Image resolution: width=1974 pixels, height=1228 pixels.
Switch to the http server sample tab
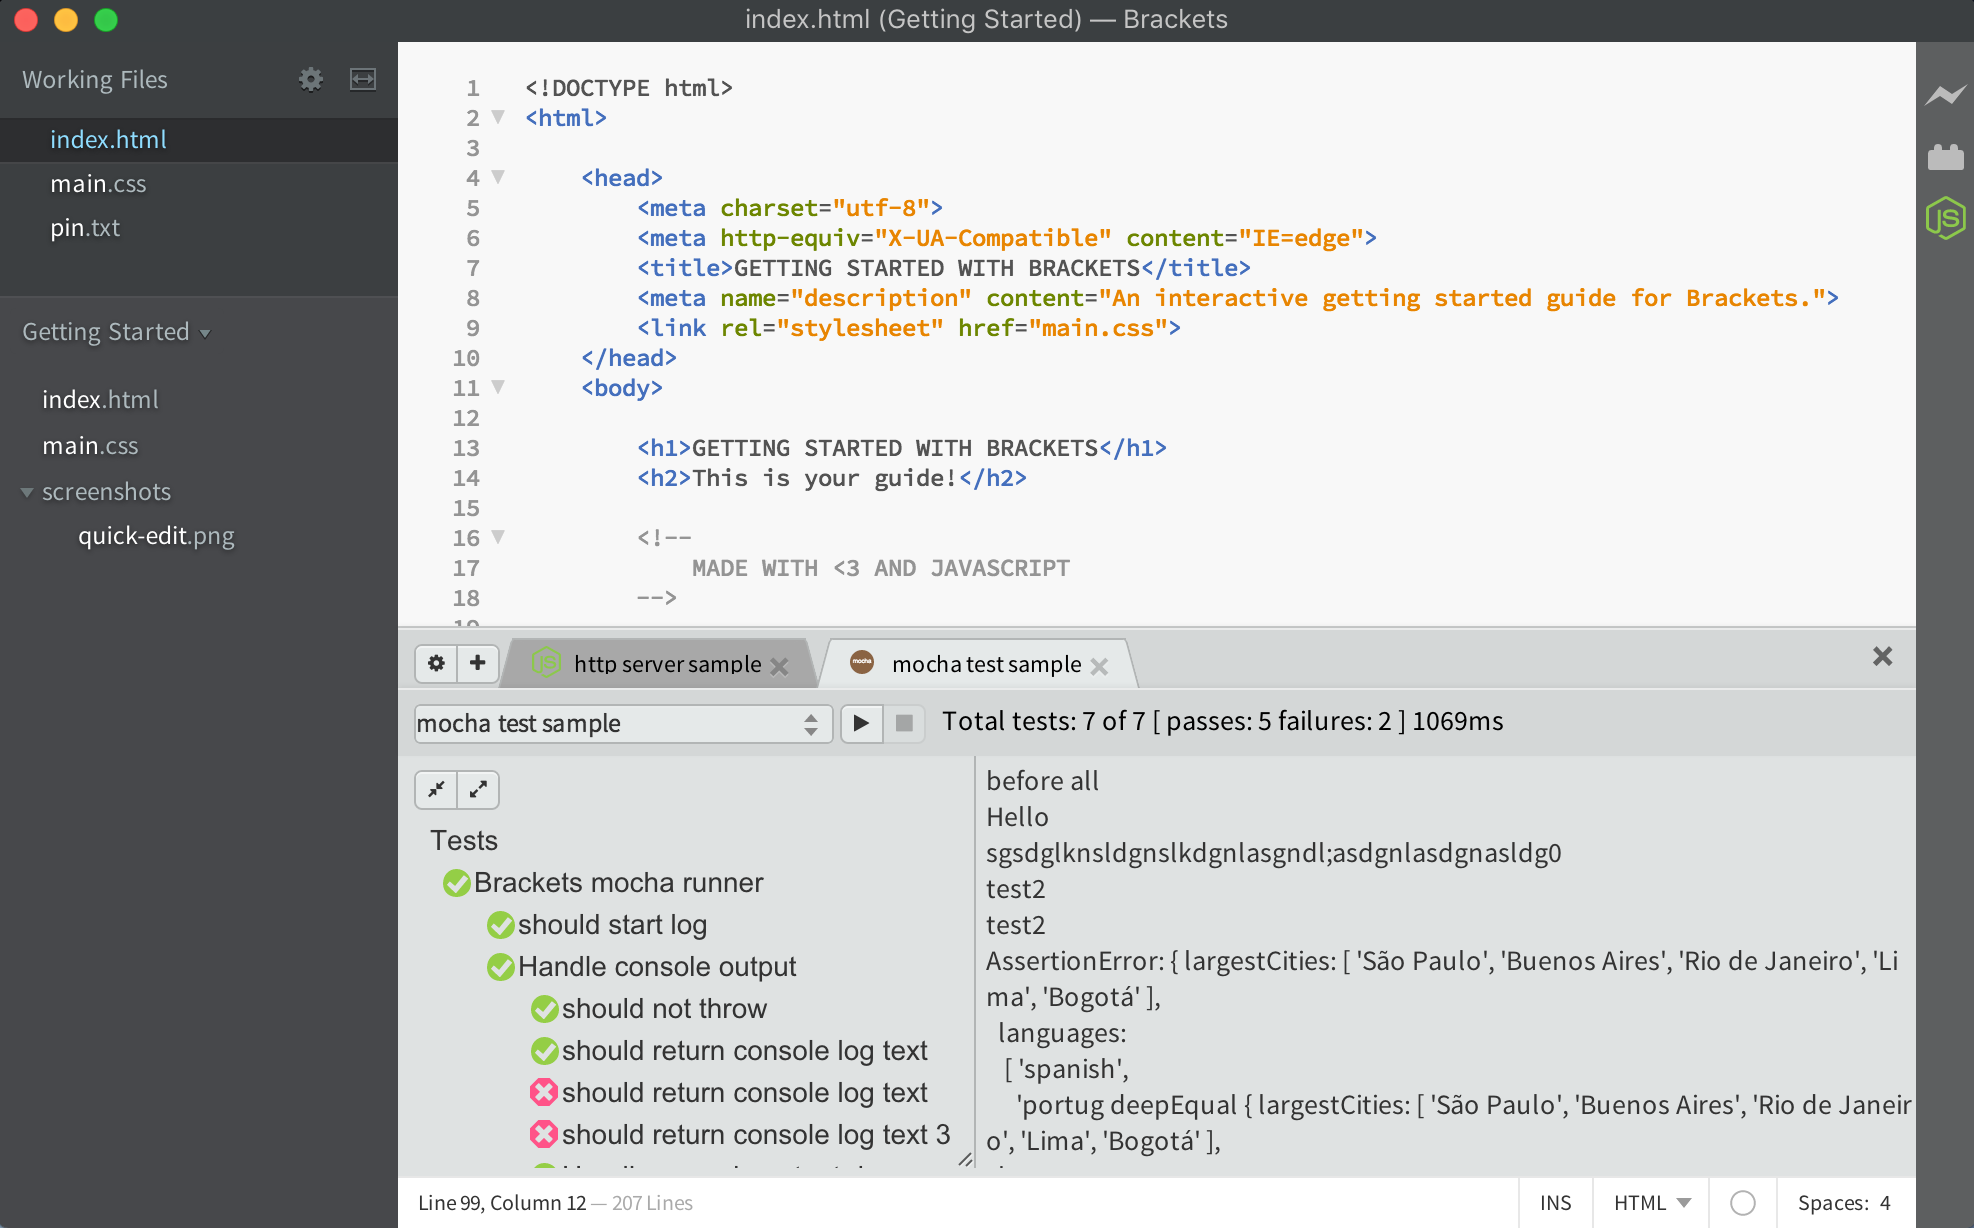(666, 664)
